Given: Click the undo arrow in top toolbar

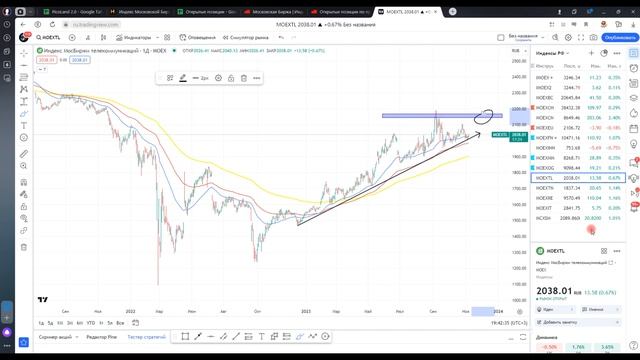Looking at the screenshot, I should point(281,38).
